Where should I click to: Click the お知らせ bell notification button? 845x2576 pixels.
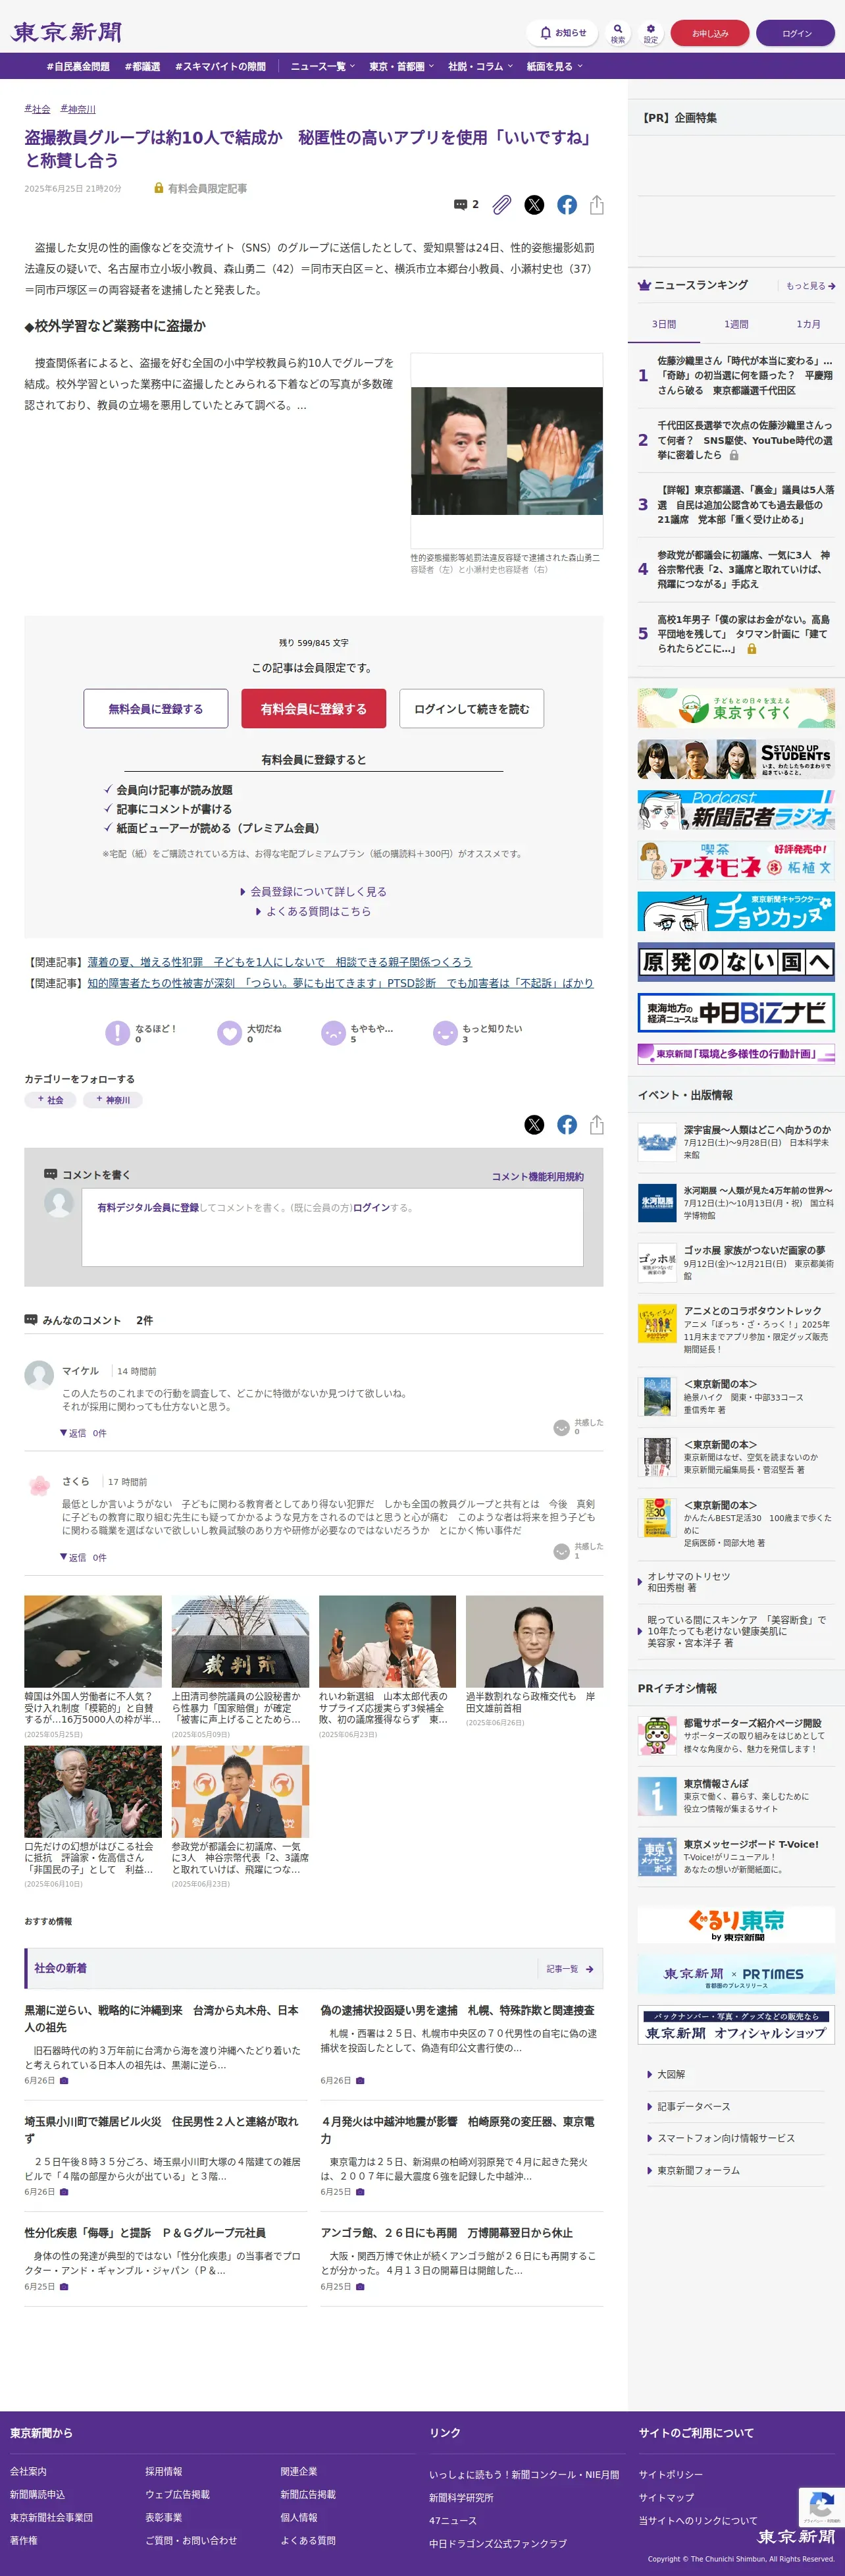pyautogui.click(x=562, y=33)
